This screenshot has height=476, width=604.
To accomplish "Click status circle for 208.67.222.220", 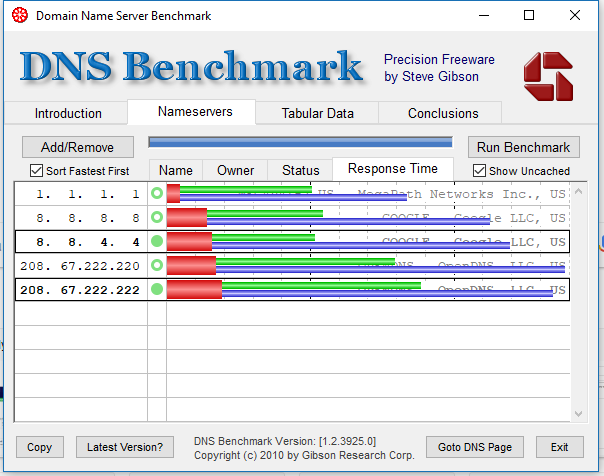I will [x=157, y=265].
